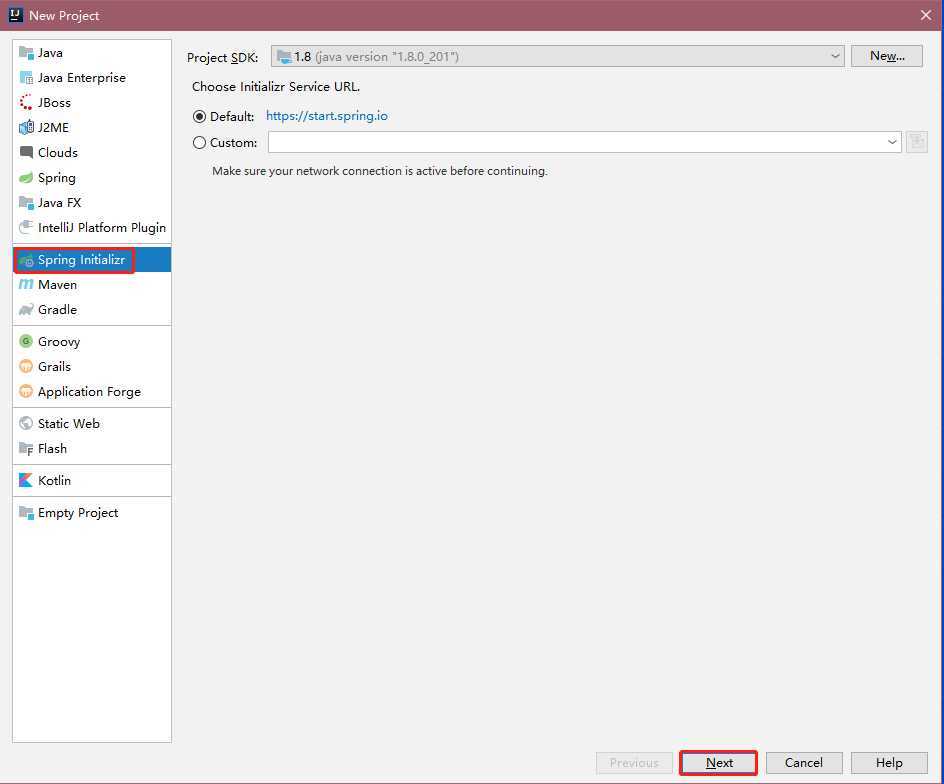Viewport: 944px width, 784px height.
Task: Open the https://start.spring.io link
Action: coord(327,116)
